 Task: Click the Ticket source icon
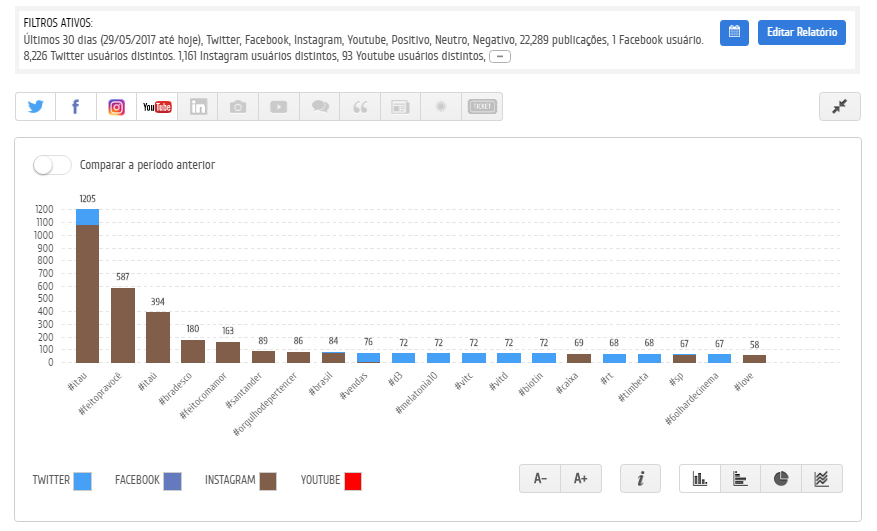482,106
